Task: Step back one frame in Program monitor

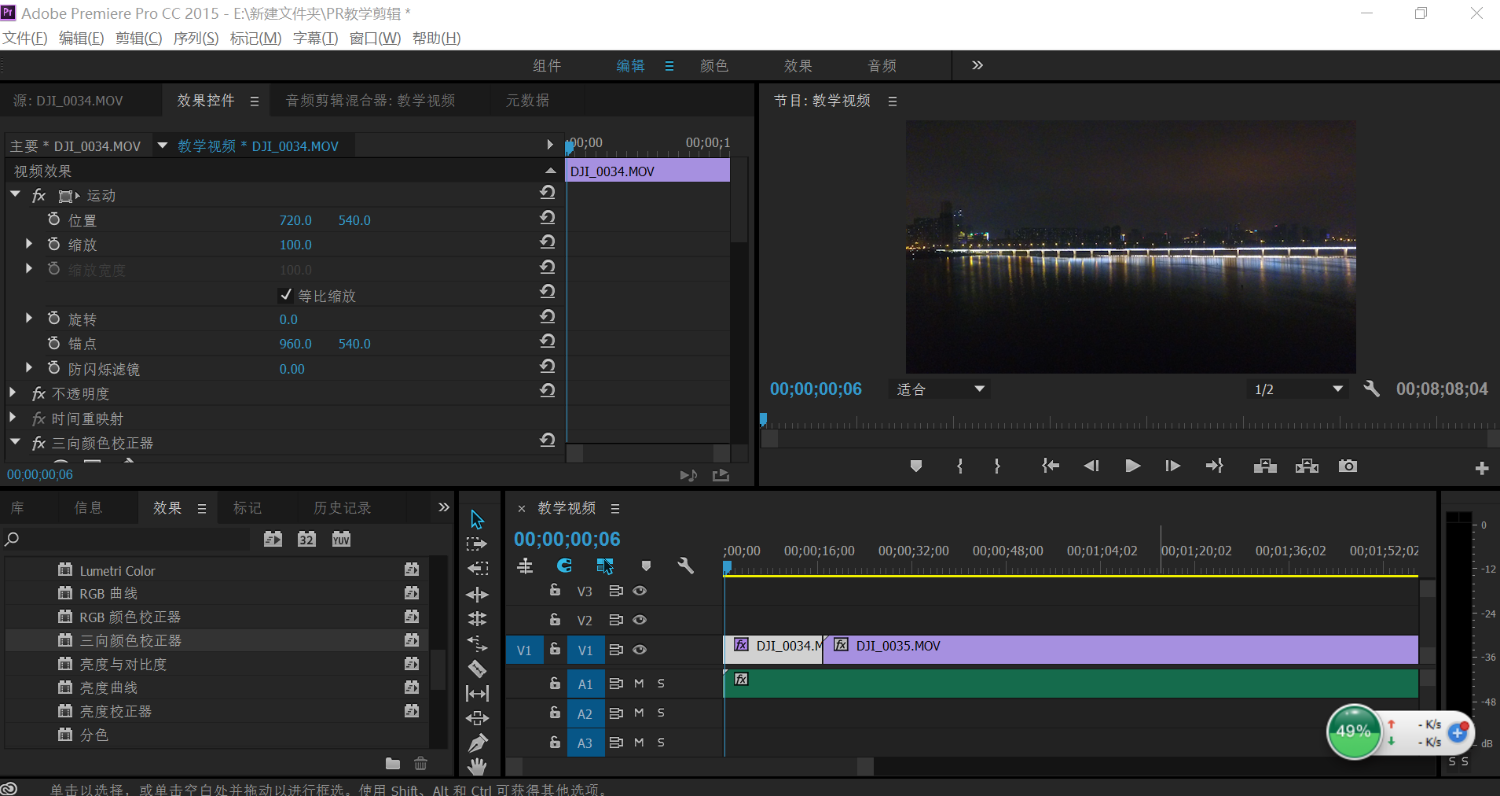Action: pos(1091,466)
